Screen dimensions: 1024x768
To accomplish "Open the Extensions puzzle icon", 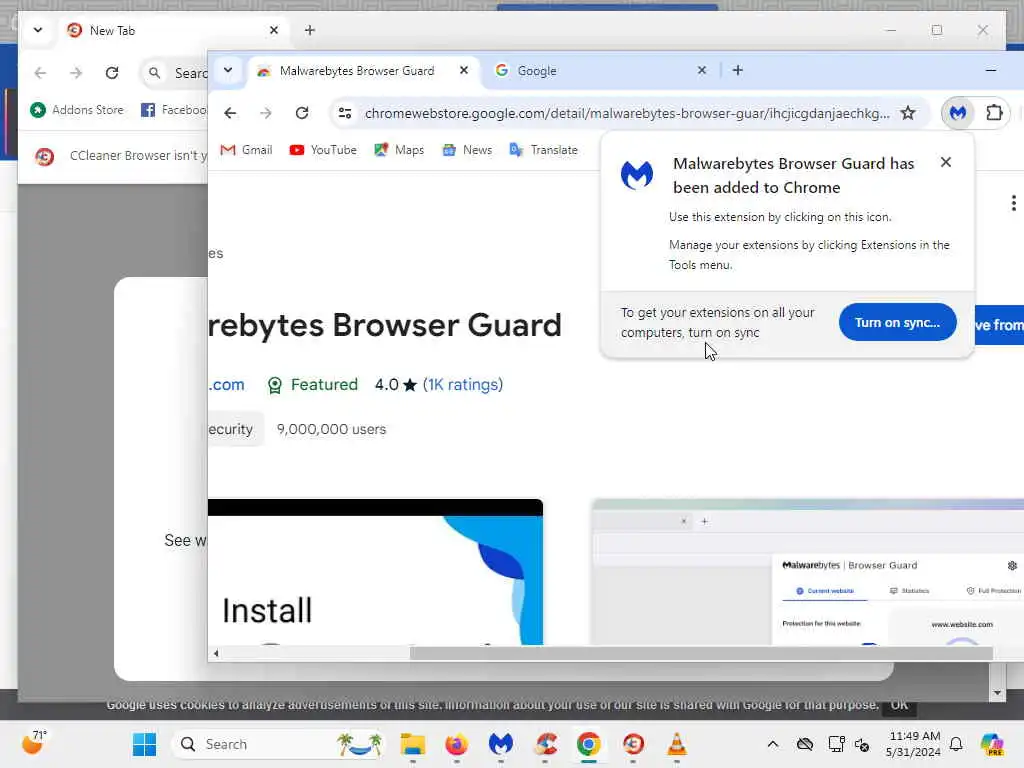I will pyautogui.click(x=994, y=113).
